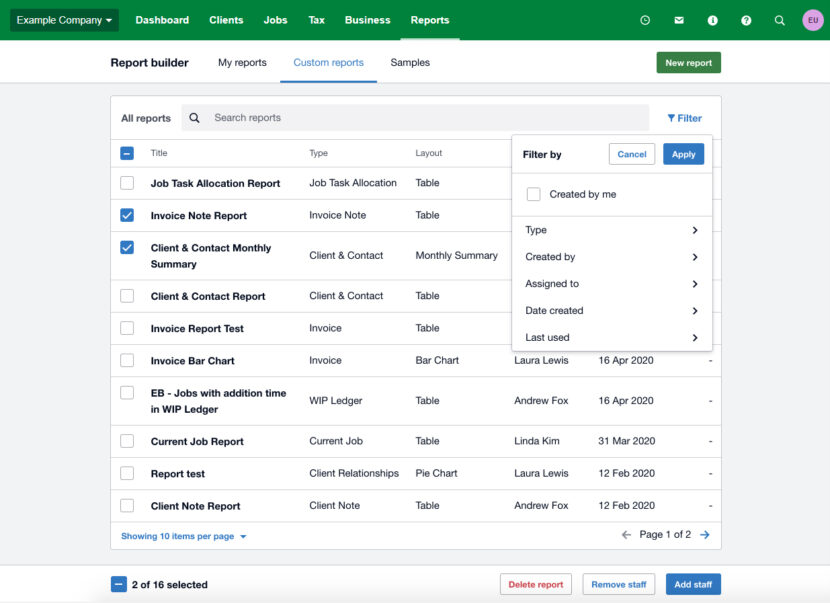Open the help question mark icon
This screenshot has height=603, width=830.
pyautogui.click(x=746, y=19)
